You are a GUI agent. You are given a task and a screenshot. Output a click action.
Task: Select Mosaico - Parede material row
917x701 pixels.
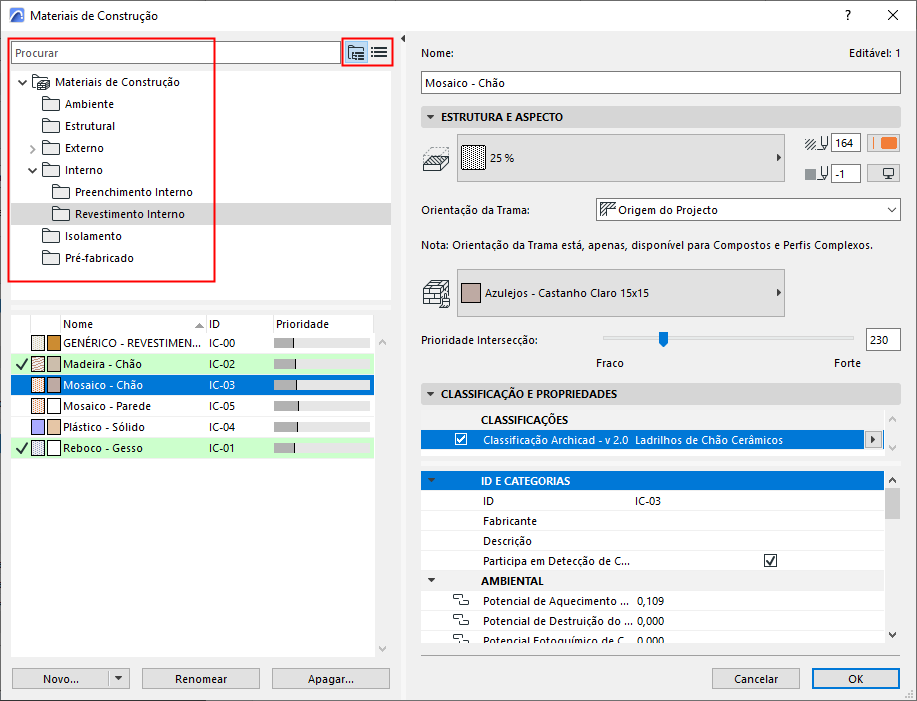point(192,406)
